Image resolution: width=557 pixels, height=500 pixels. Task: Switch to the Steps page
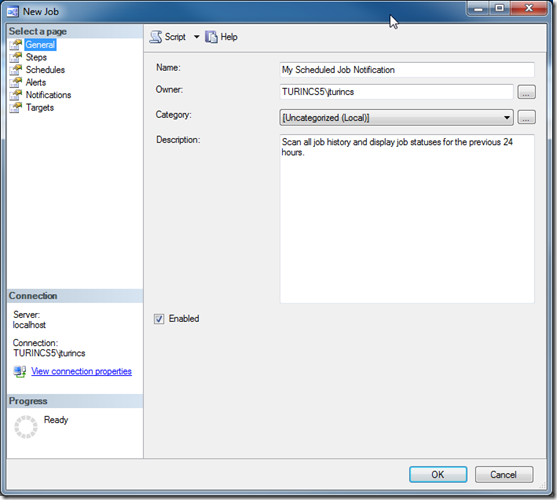tap(36, 57)
